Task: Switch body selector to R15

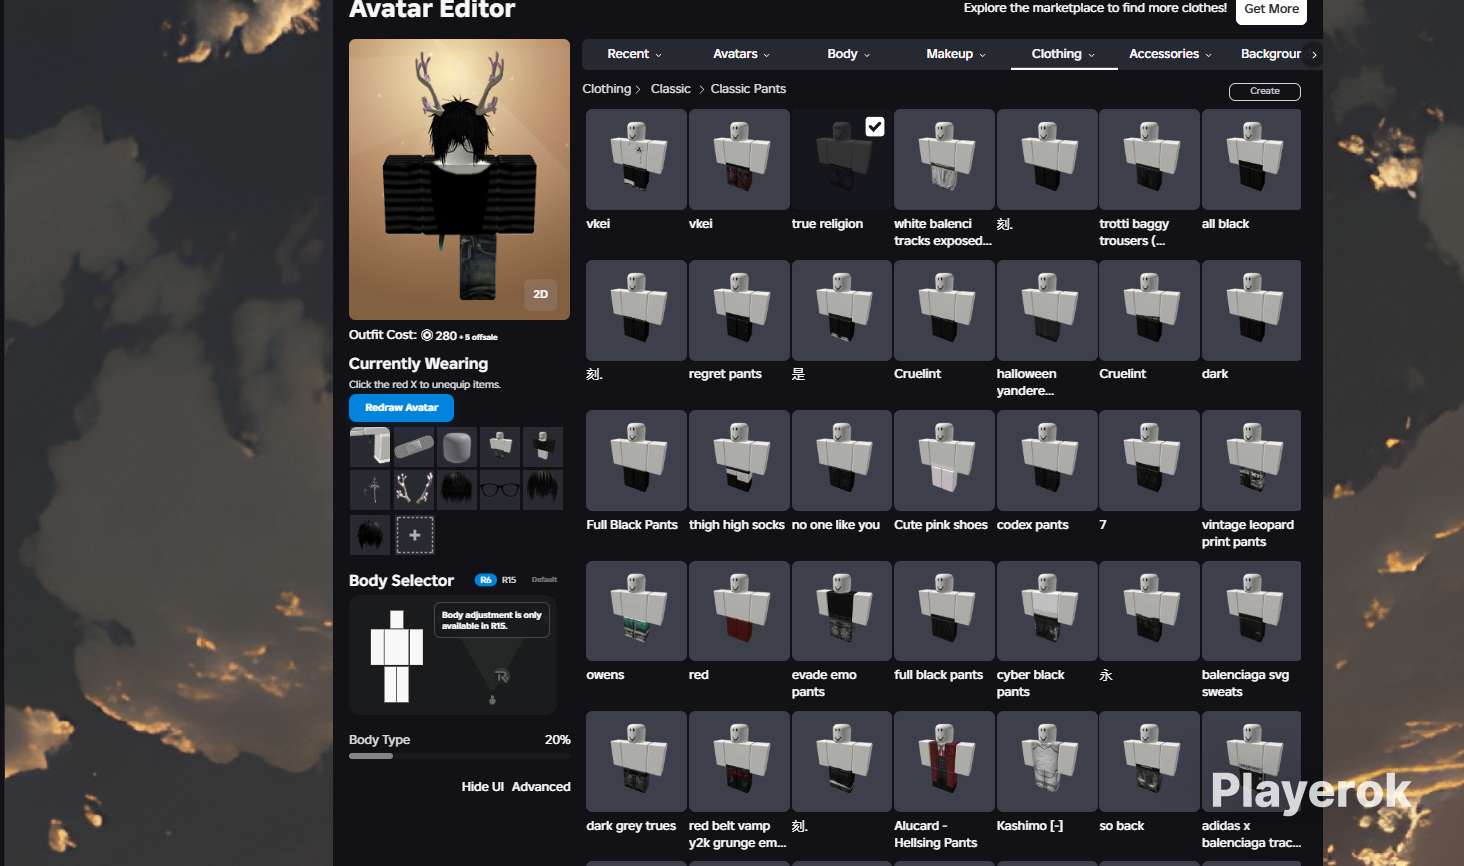Action: point(509,580)
